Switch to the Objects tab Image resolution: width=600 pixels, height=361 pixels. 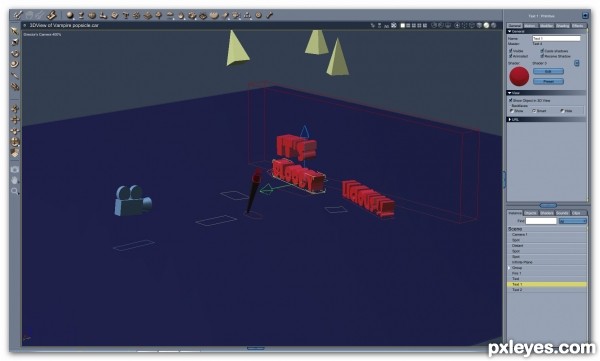(x=531, y=213)
